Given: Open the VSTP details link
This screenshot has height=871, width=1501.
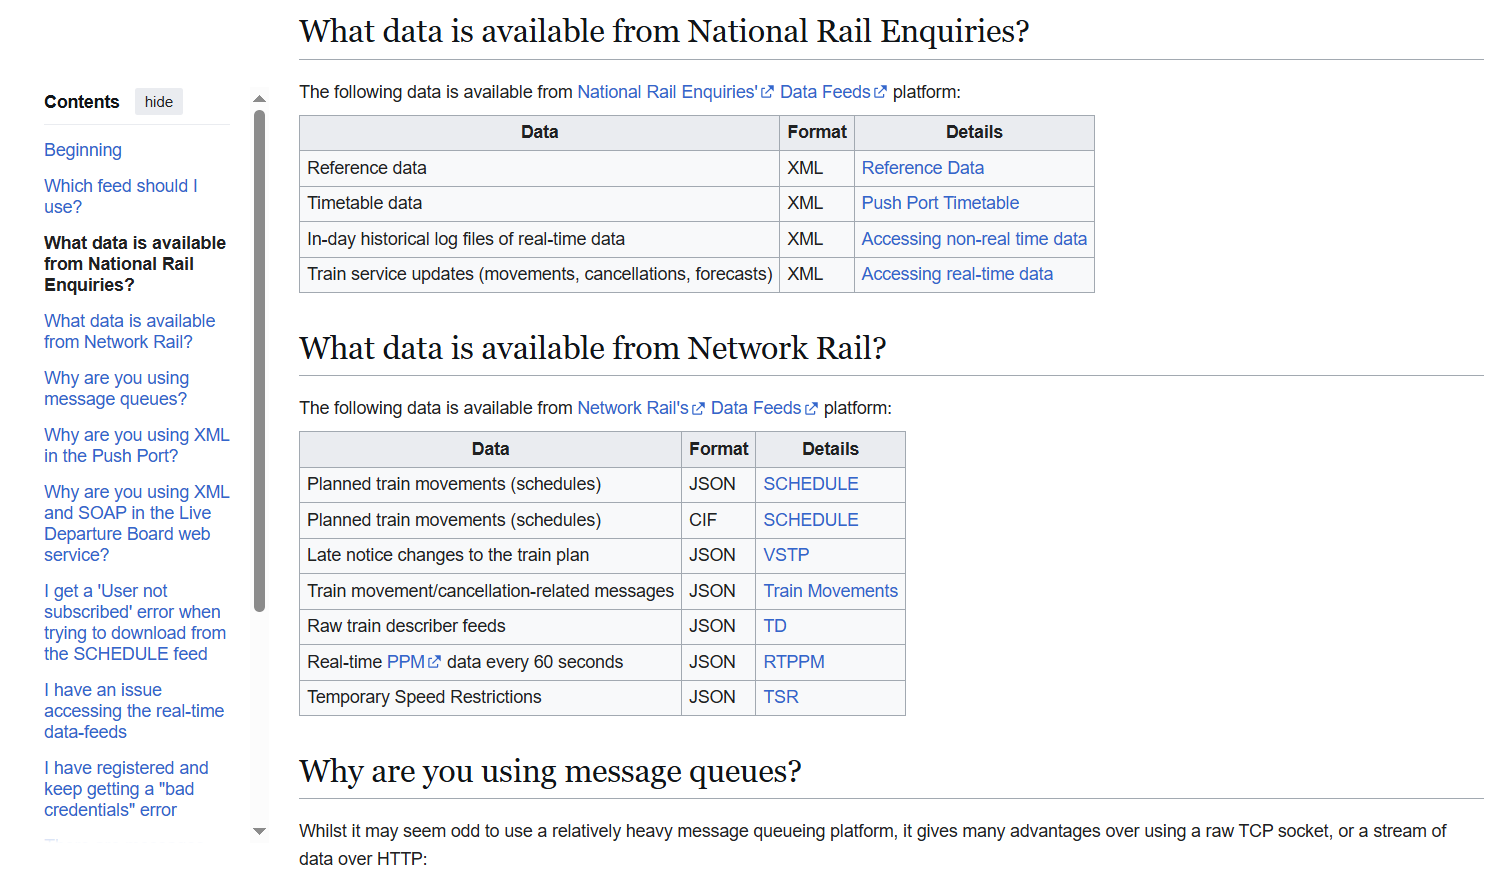Looking at the screenshot, I should tap(786, 555).
